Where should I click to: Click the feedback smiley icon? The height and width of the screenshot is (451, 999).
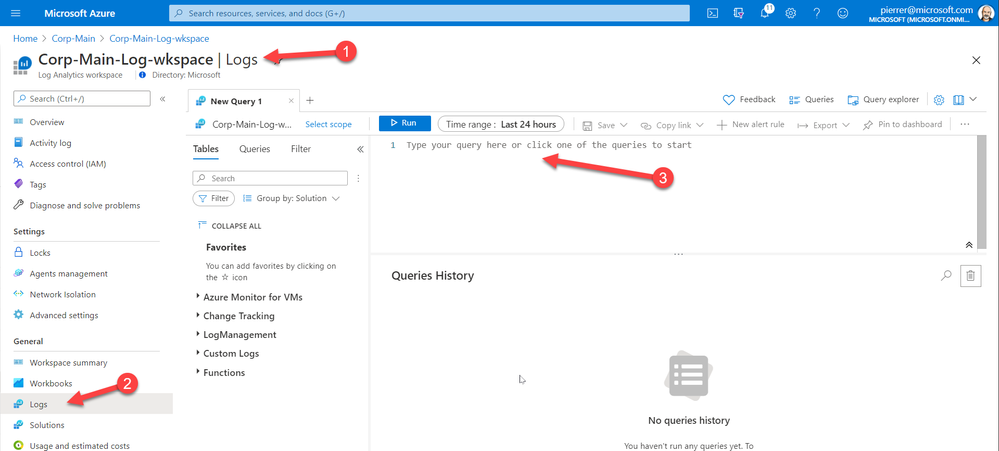pyautogui.click(x=842, y=13)
